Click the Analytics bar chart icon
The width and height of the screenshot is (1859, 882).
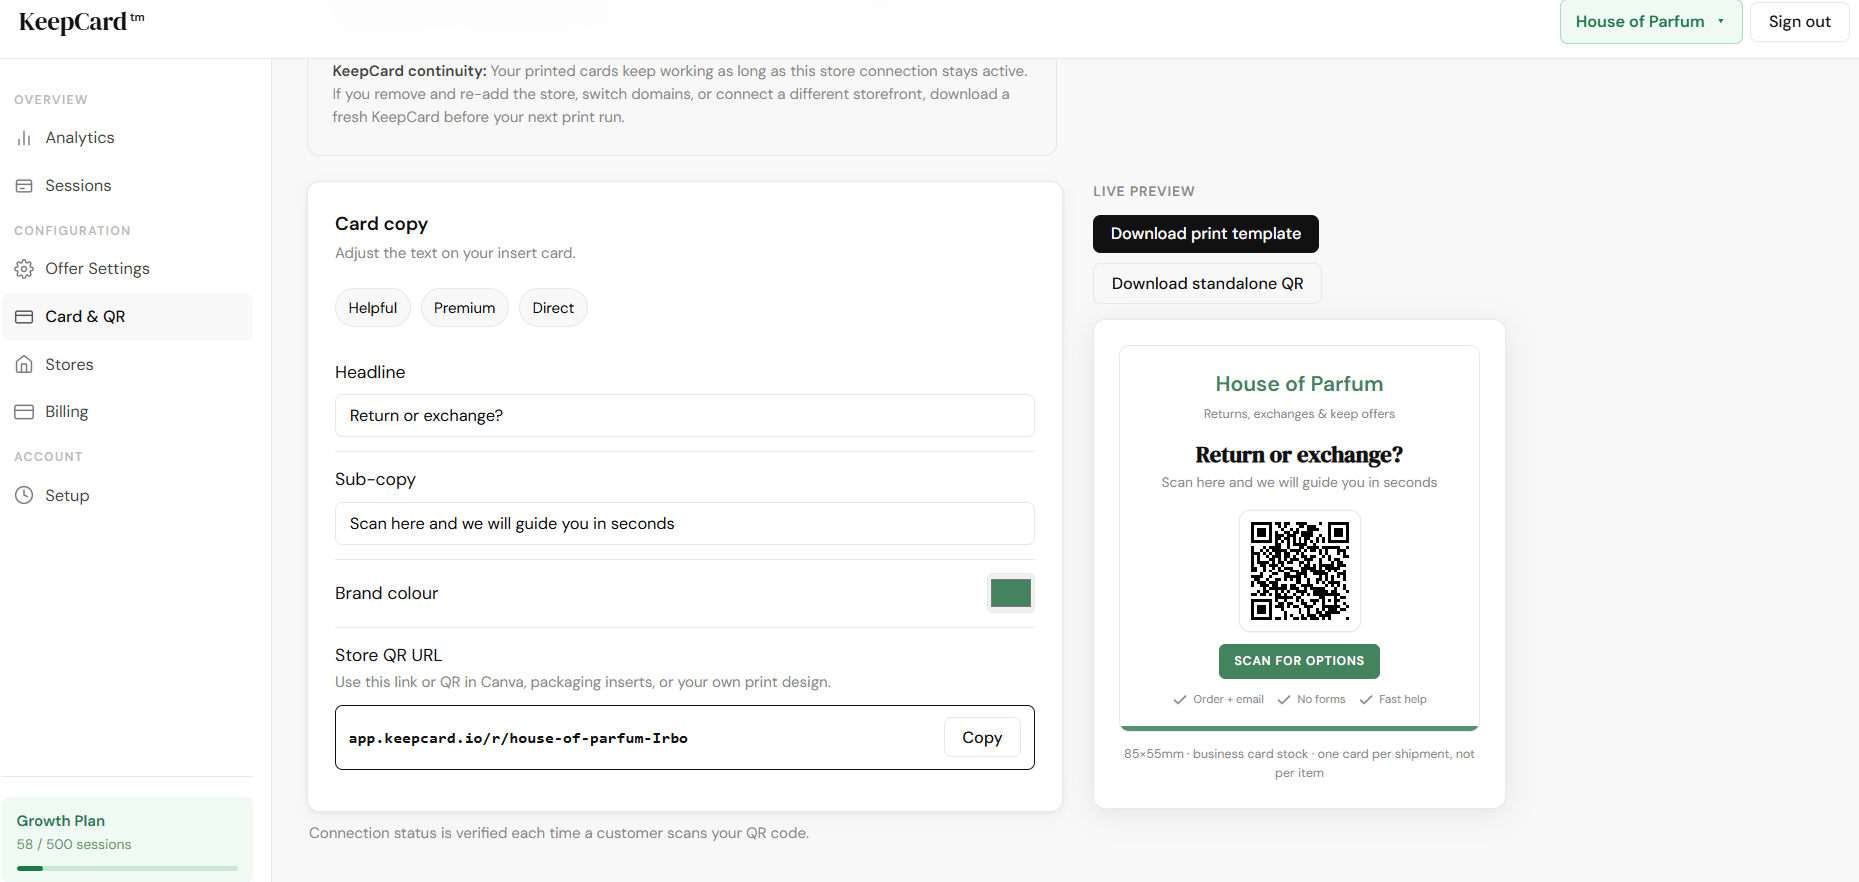pos(24,138)
